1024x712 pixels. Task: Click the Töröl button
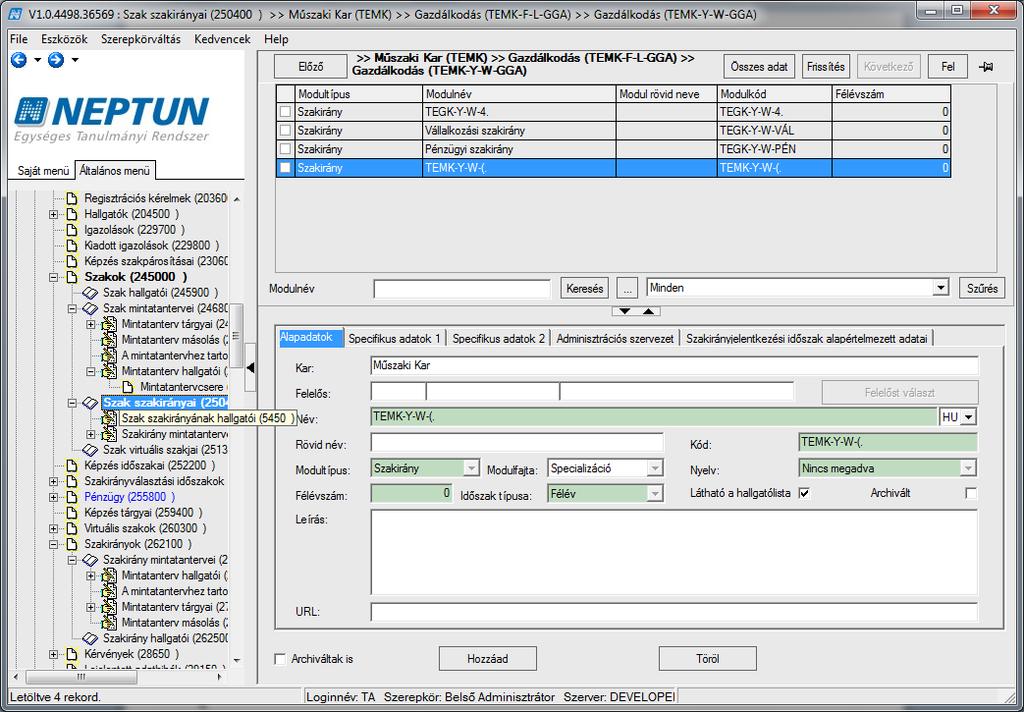[x=708, y=658]
